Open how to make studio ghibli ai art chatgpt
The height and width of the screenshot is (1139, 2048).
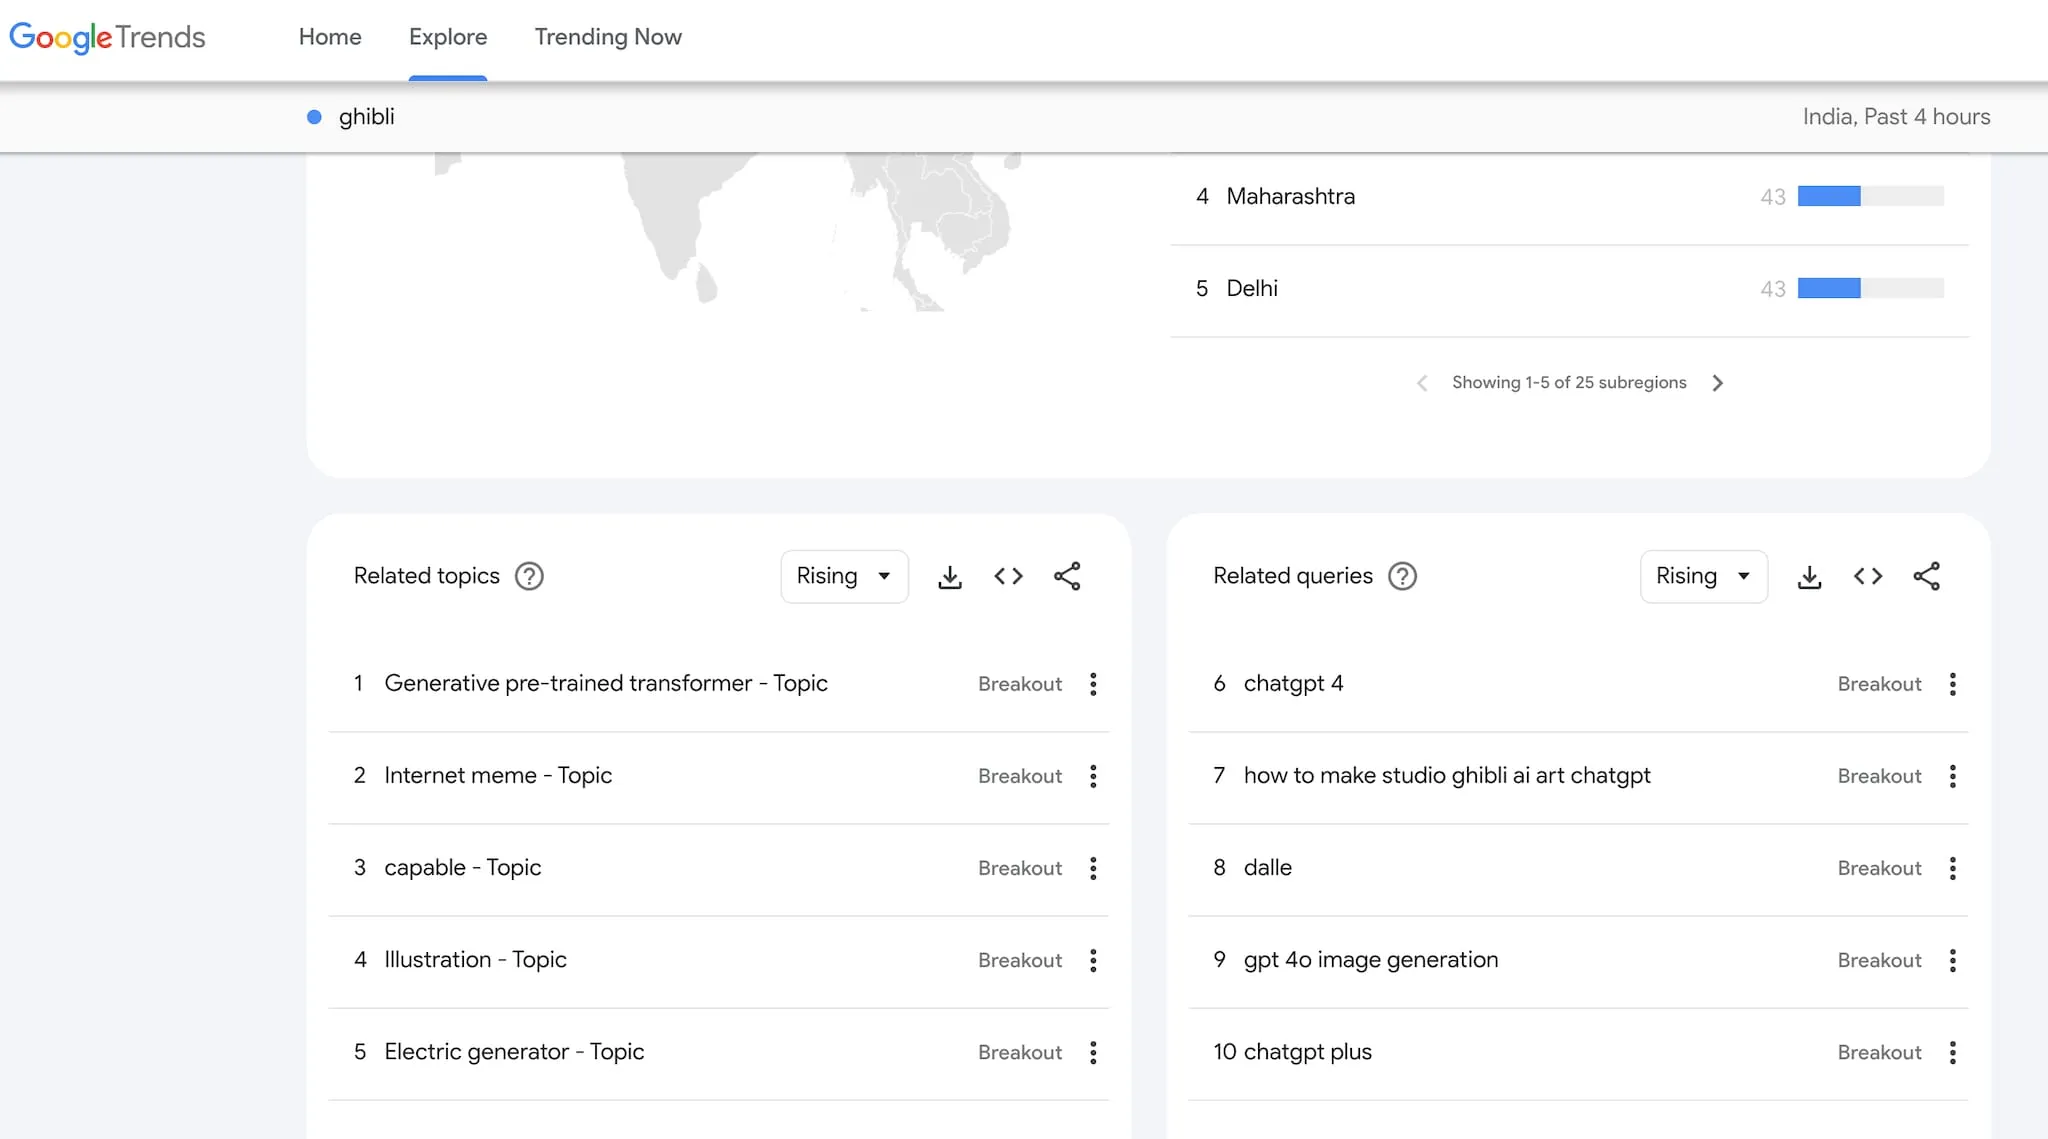click(1447, 776)
